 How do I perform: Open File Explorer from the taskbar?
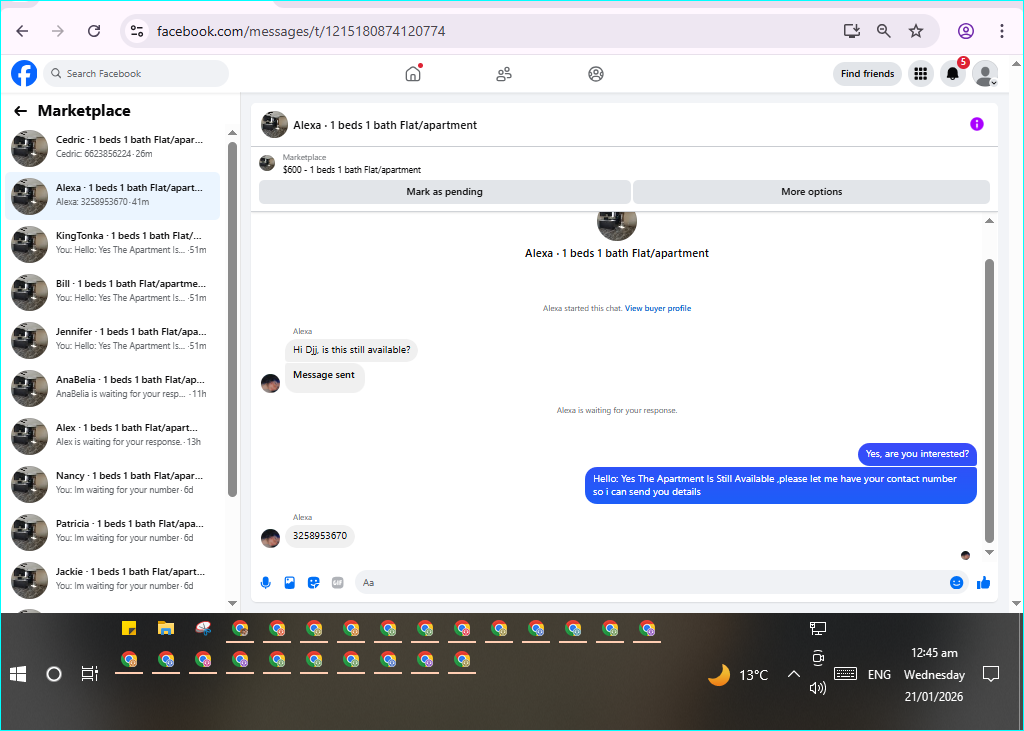(166, 628)
